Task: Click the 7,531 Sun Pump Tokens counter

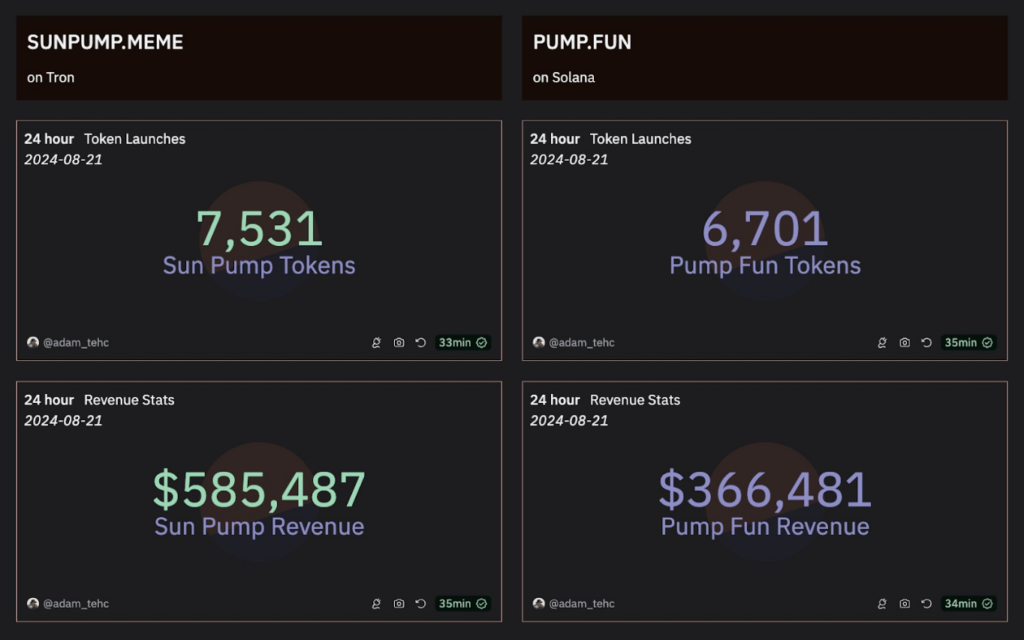Action: [x=259, y=229]
